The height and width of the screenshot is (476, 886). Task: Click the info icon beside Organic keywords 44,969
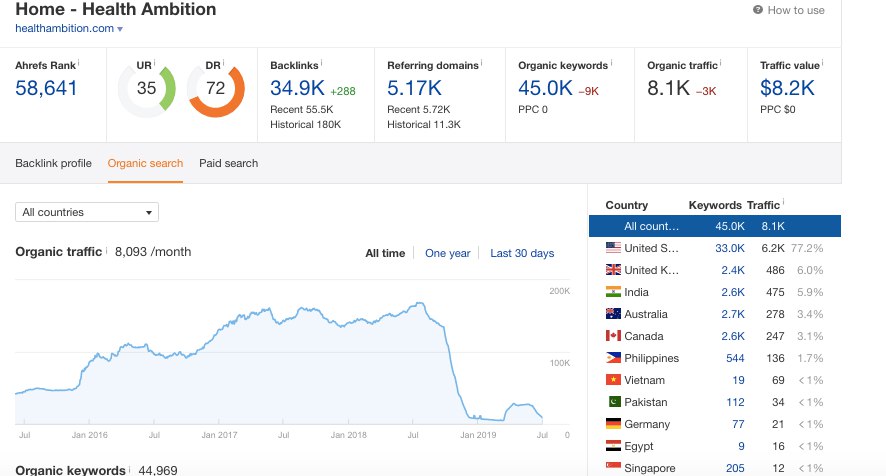(x=130, y=468)
